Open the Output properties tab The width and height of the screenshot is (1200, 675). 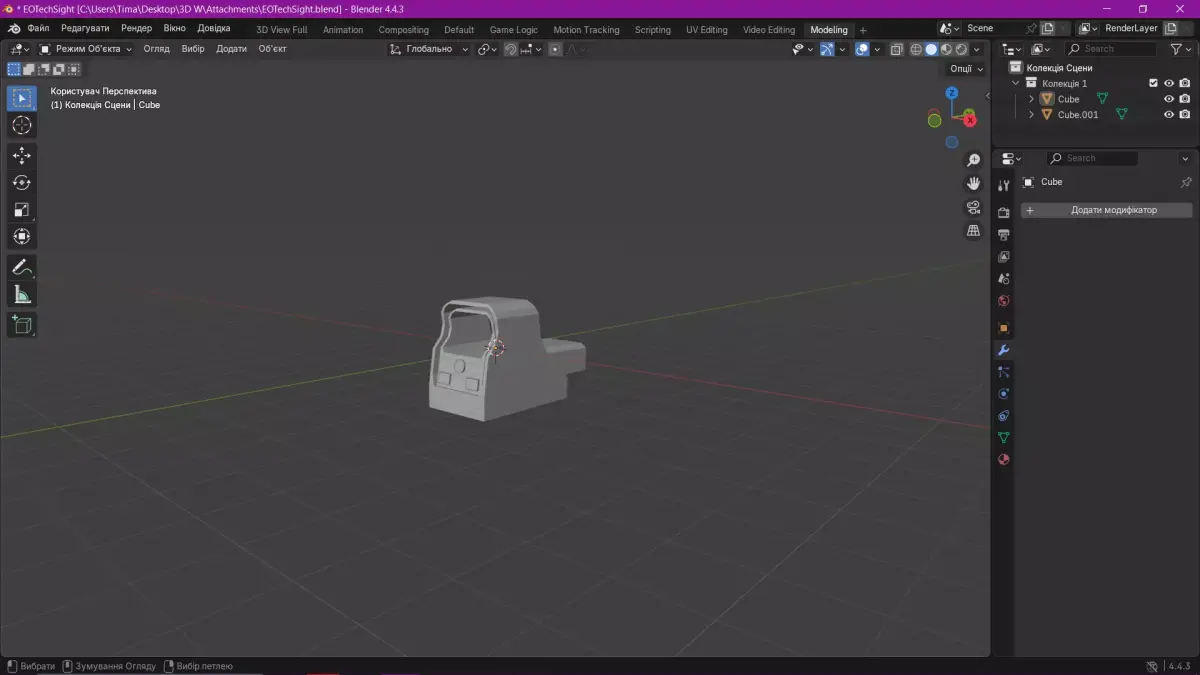coord(1004,234)
